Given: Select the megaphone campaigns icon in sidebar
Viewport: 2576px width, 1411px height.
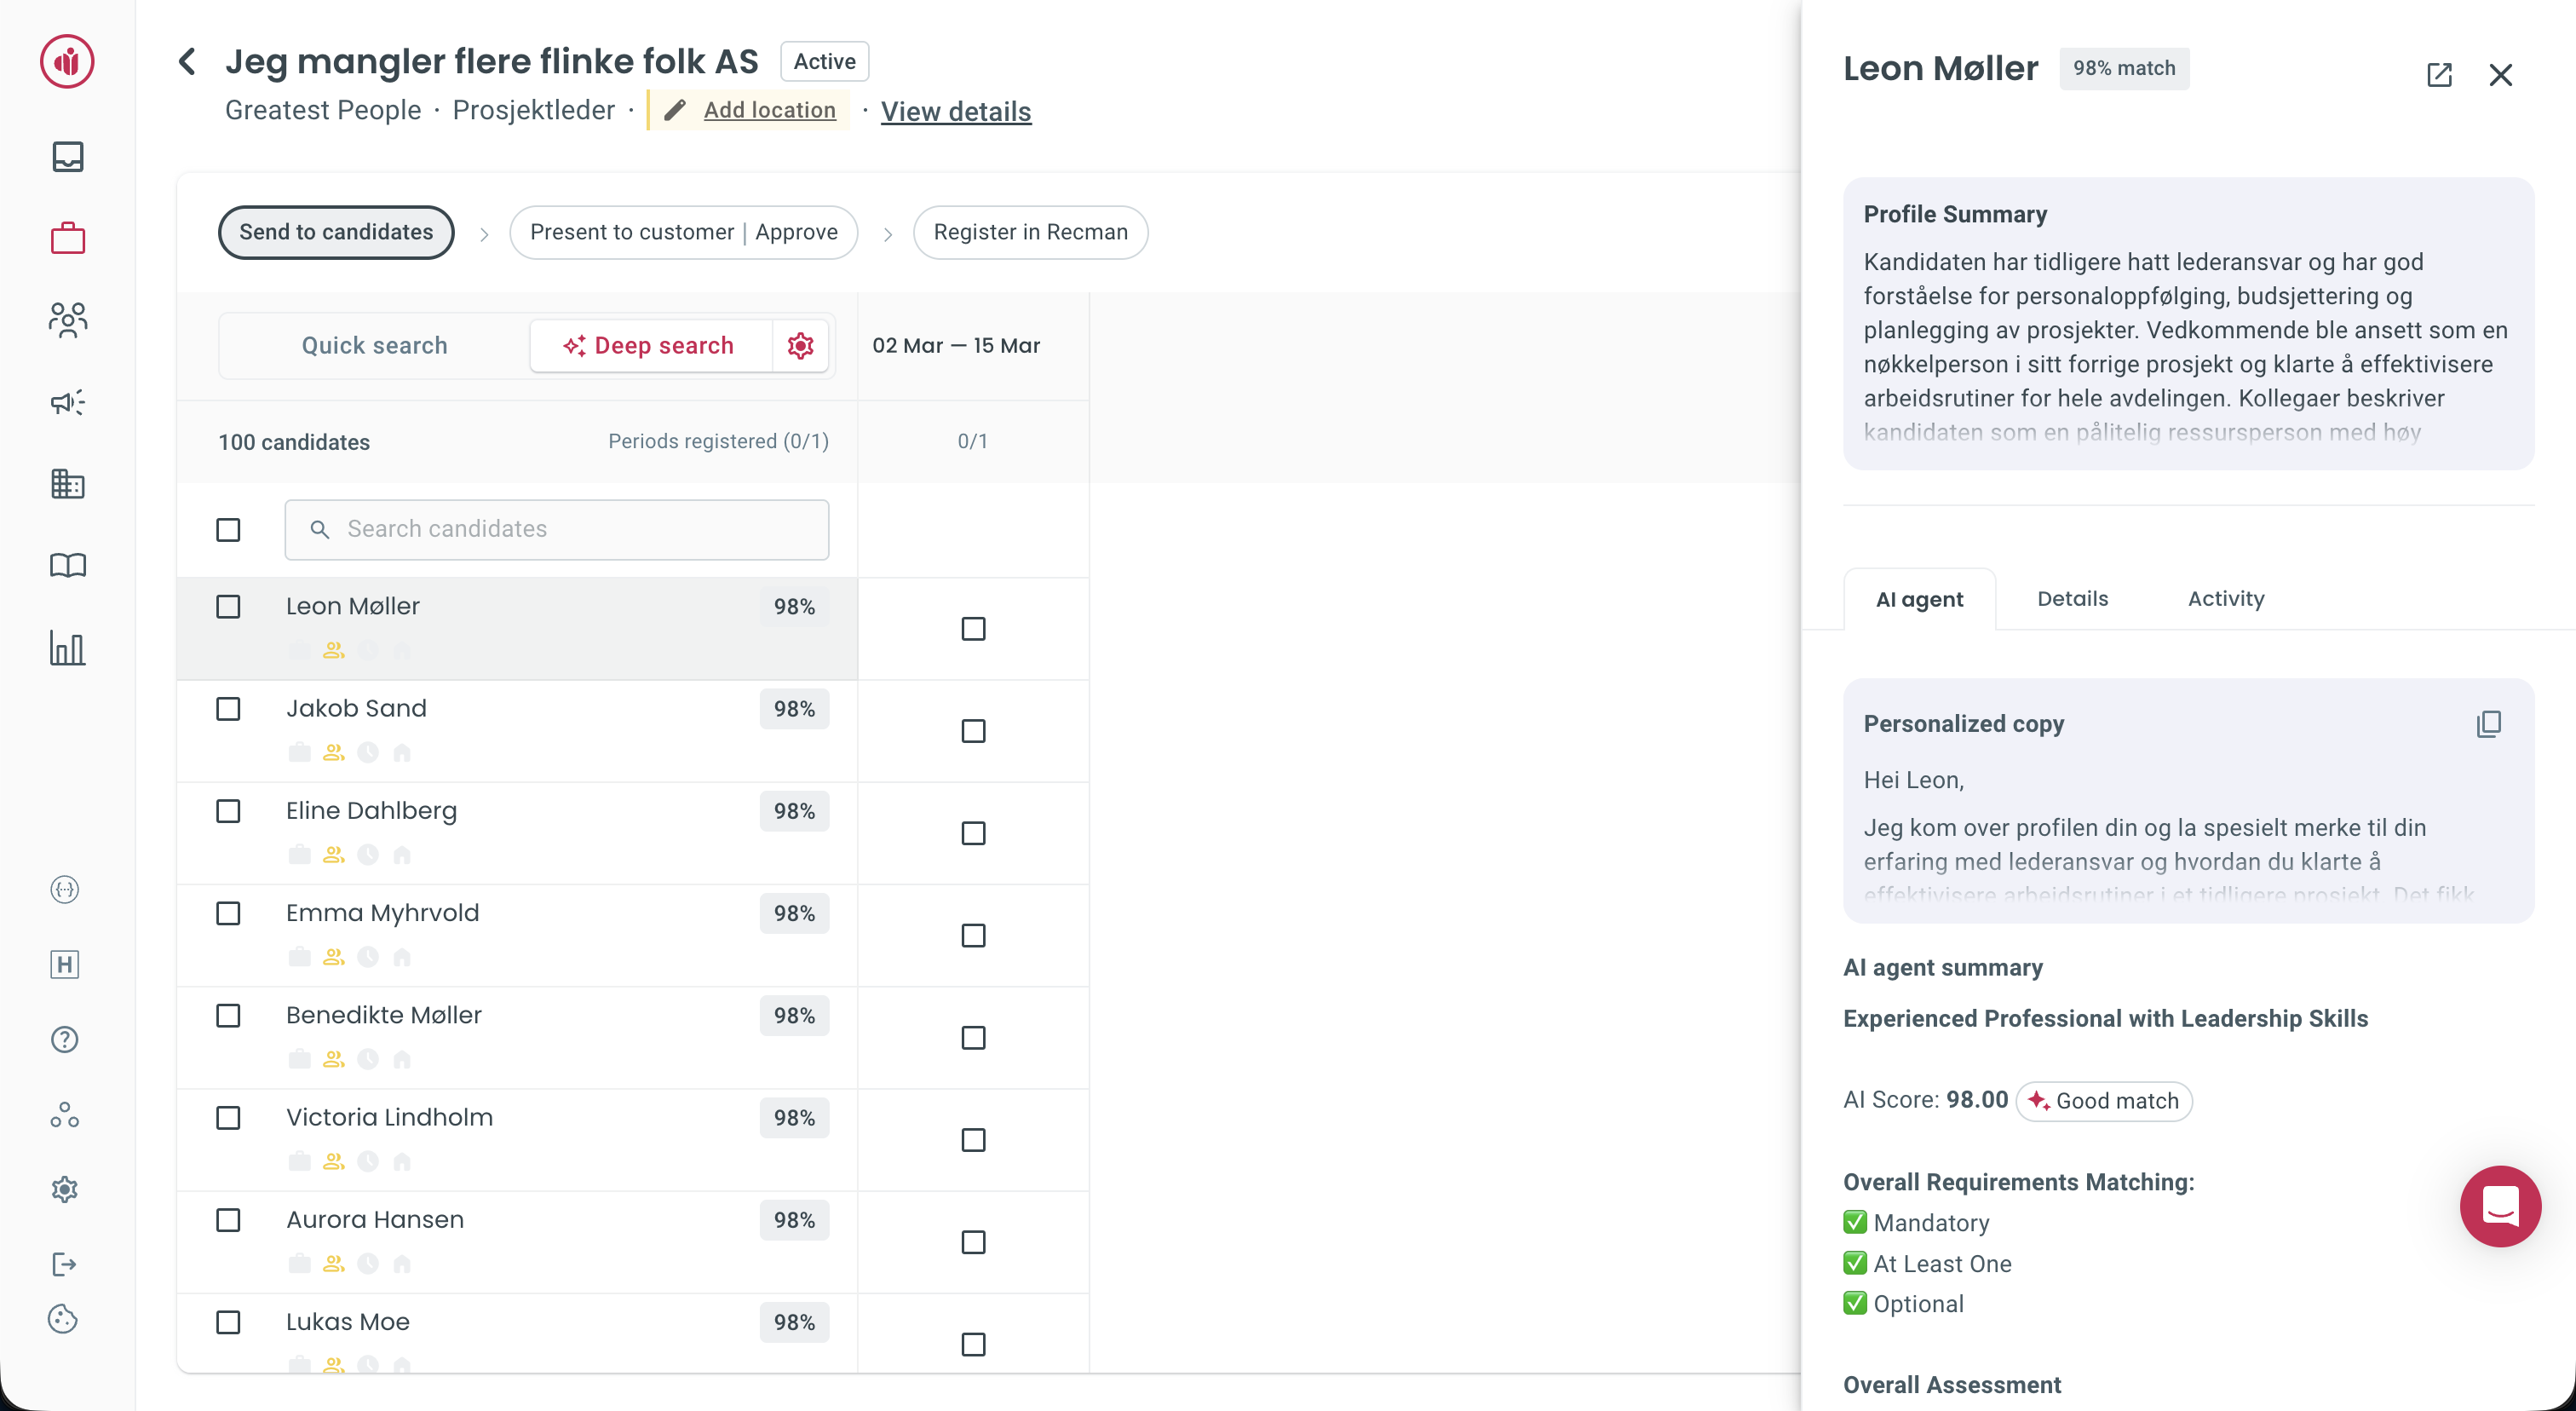Looking at the screenshot, I should click(66, 403).
